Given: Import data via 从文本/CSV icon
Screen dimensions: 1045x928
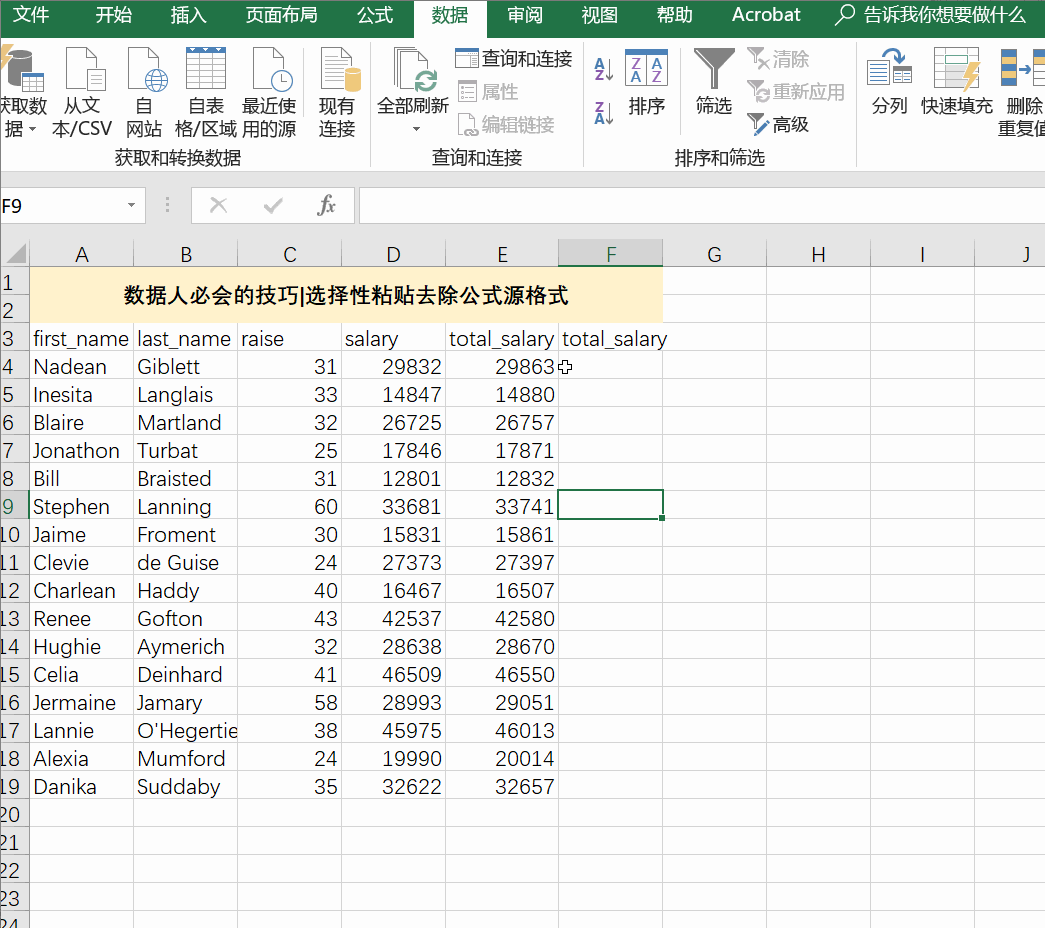Looking at the screenshot, I should (85, 70).
